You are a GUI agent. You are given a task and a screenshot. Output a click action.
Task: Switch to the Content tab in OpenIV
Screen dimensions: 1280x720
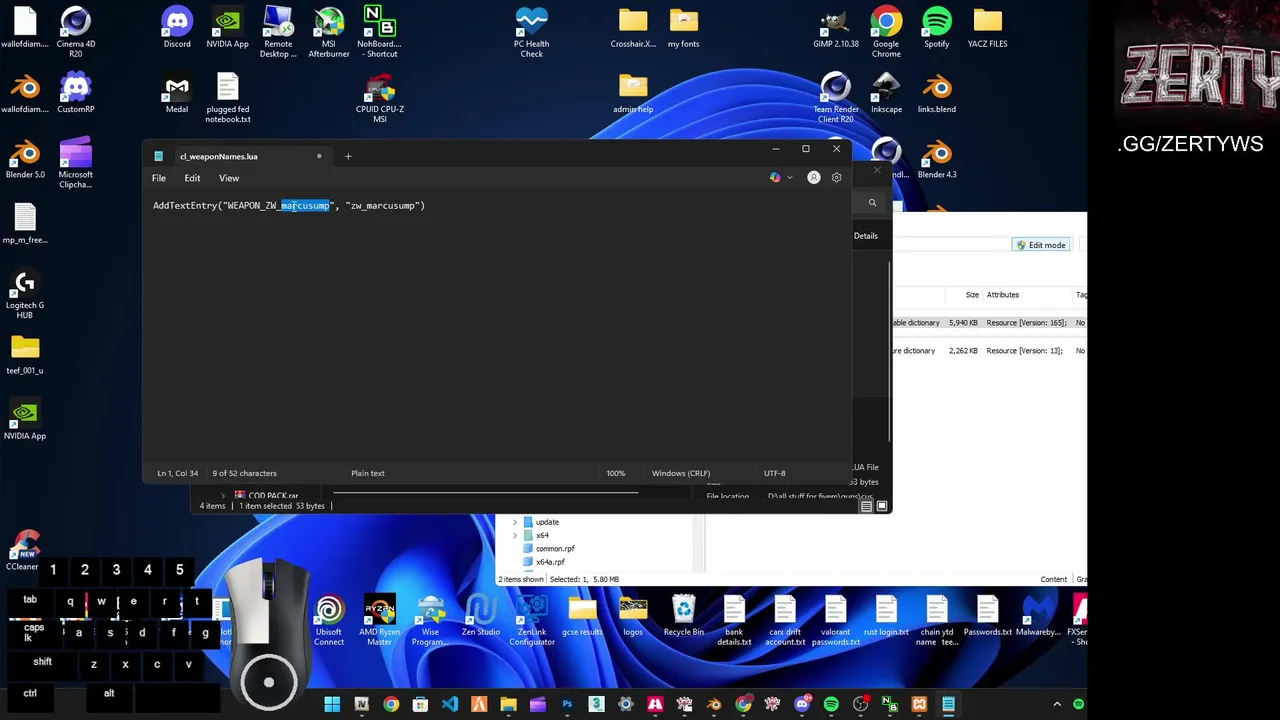1053,579
